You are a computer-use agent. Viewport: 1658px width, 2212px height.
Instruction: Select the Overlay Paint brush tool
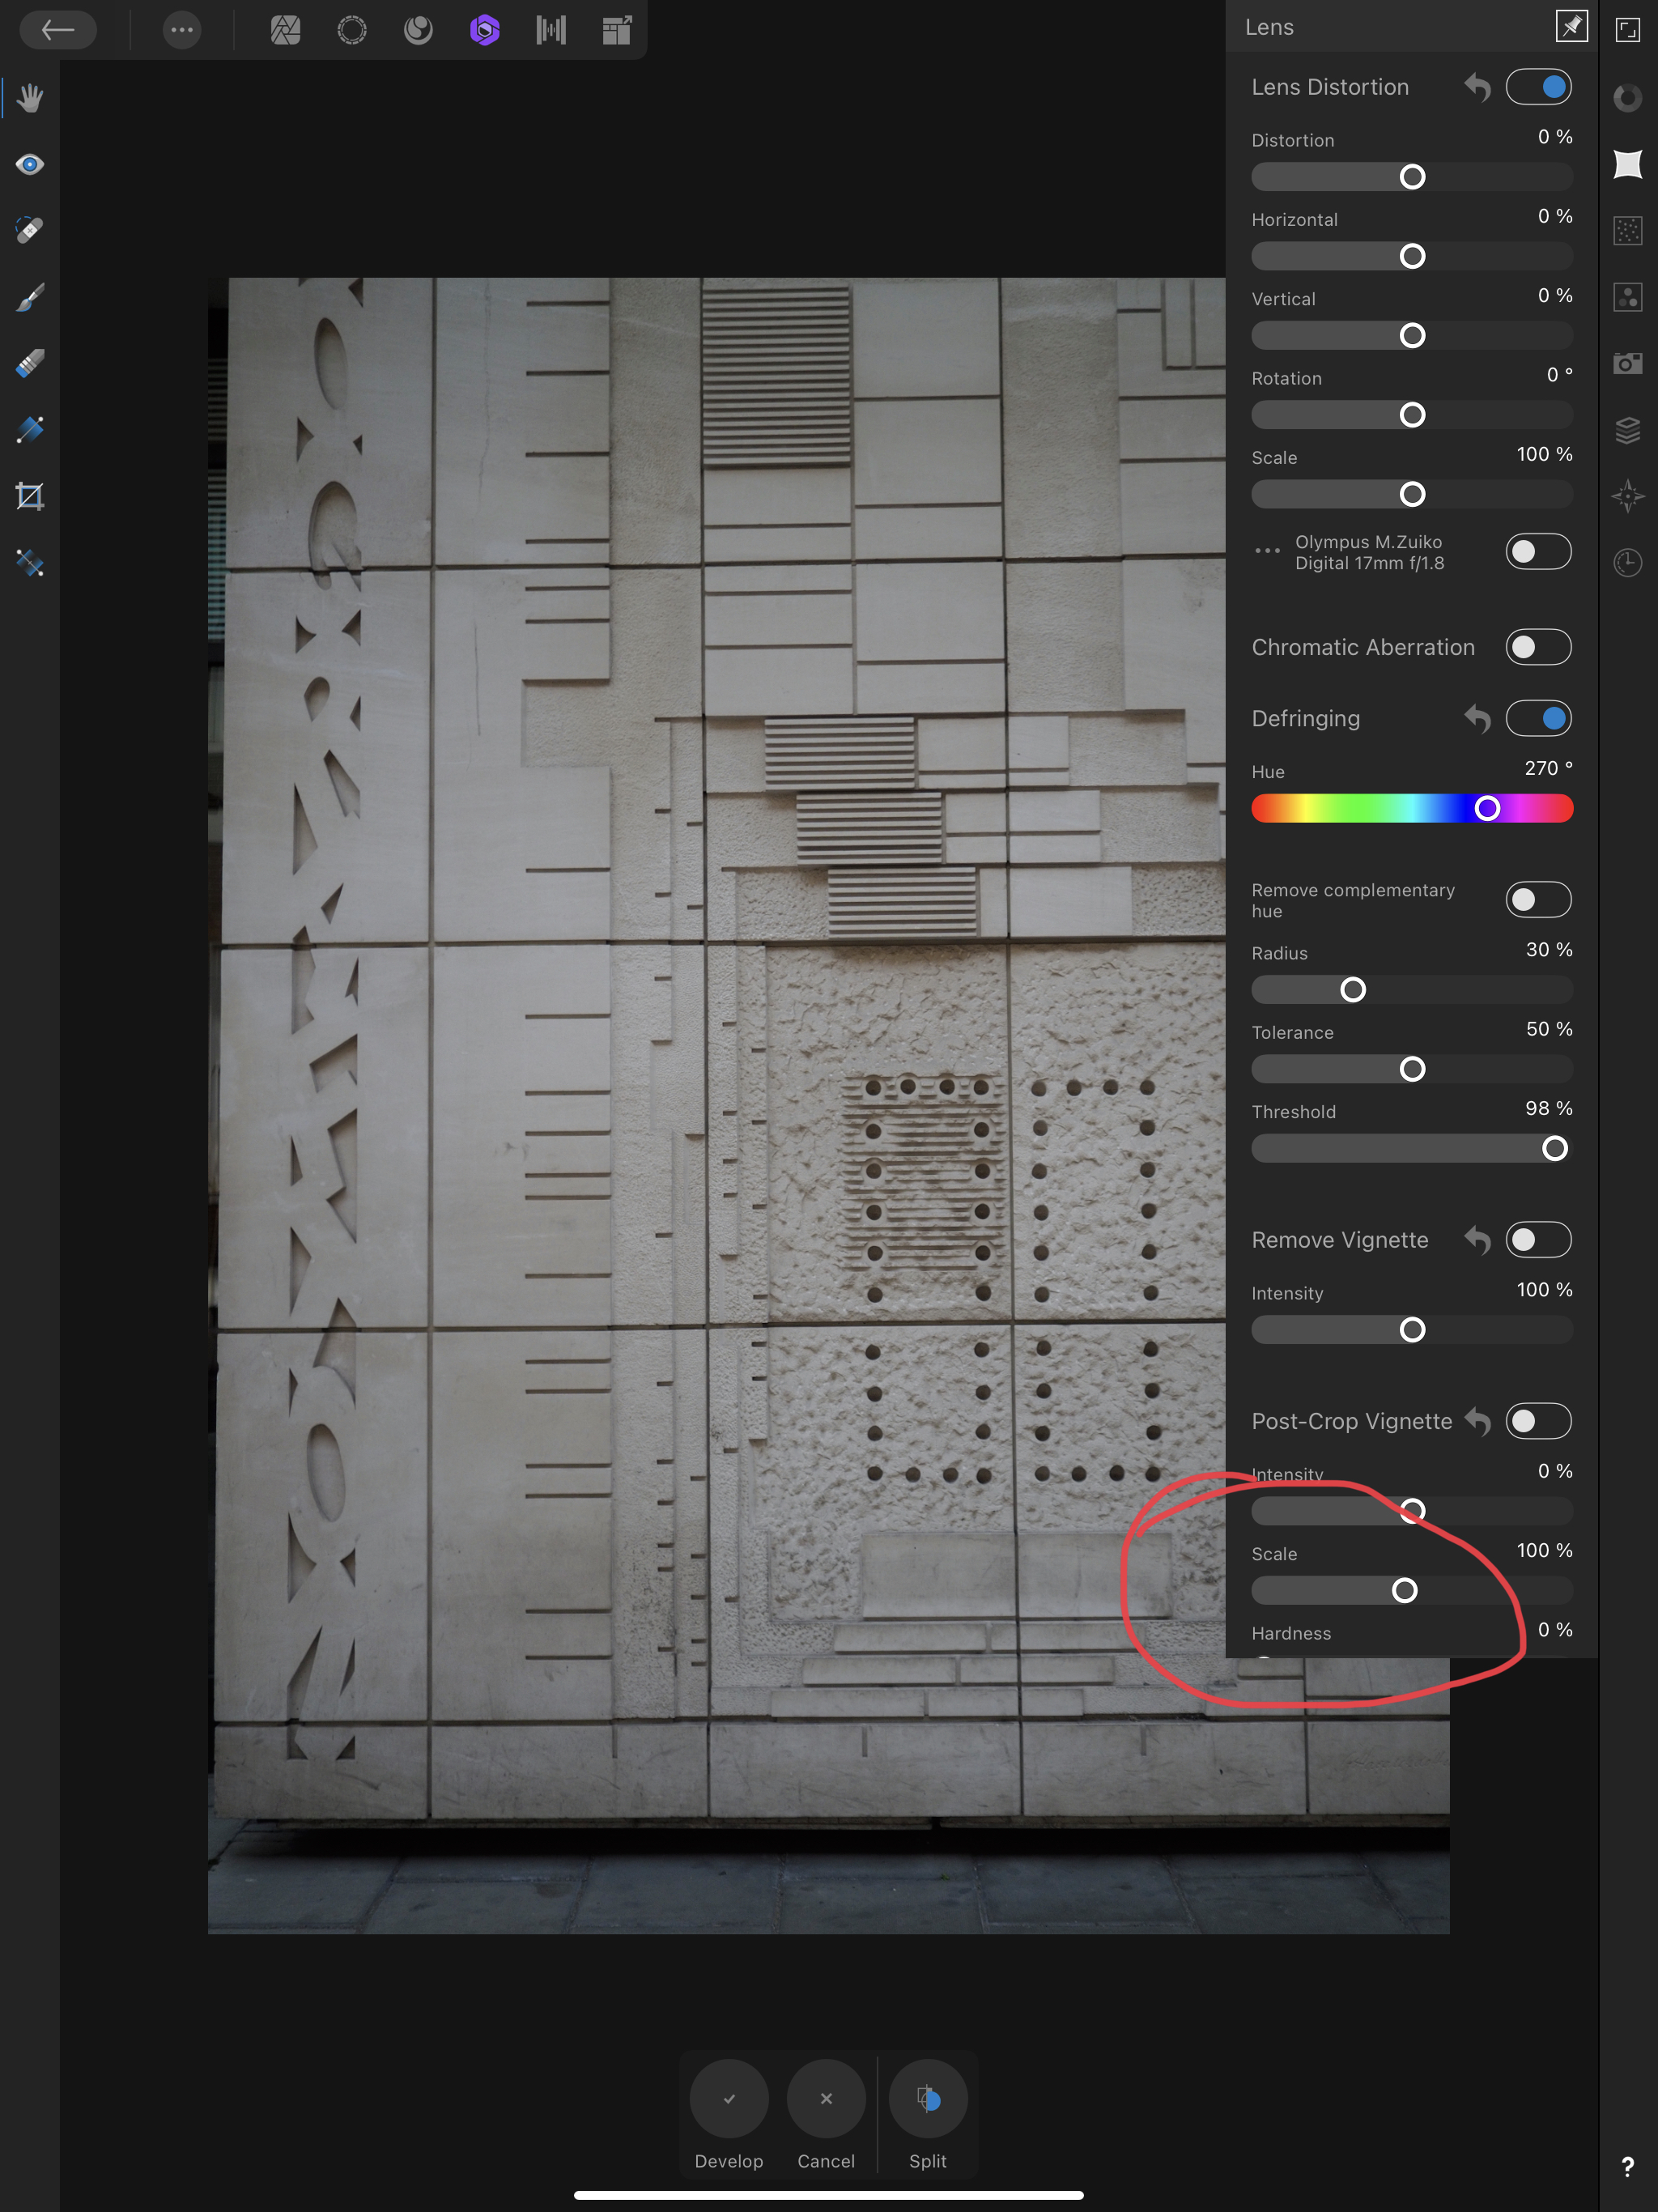tap(30, 297)
